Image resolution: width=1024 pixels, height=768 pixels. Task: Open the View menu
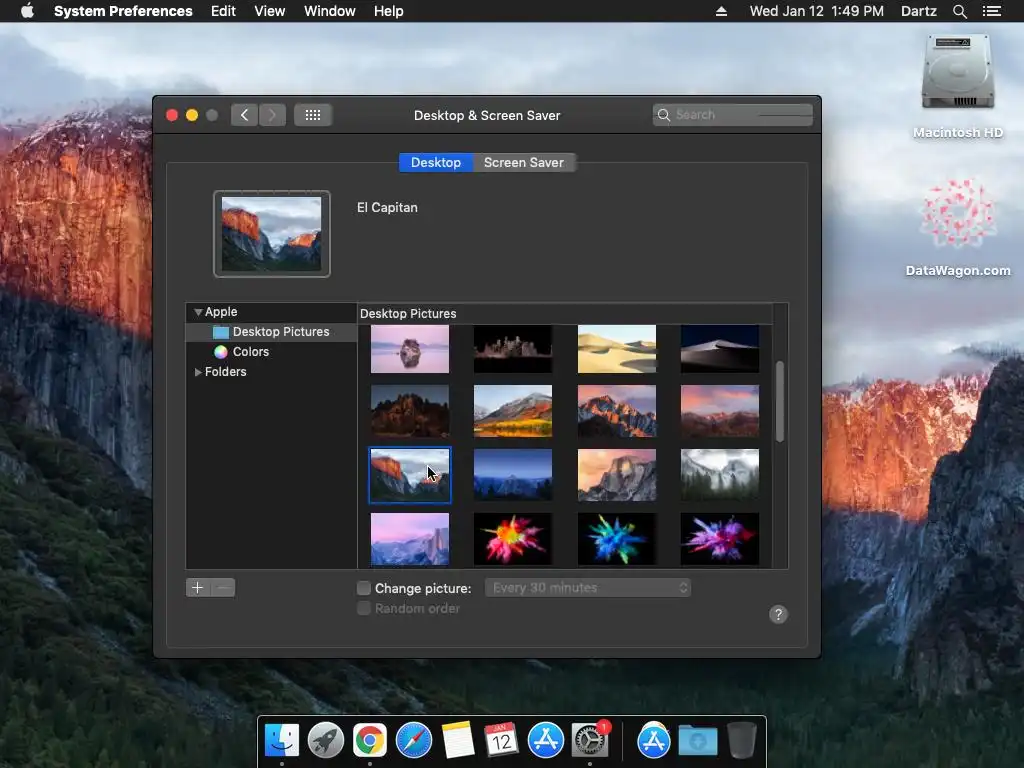[270, 11]
